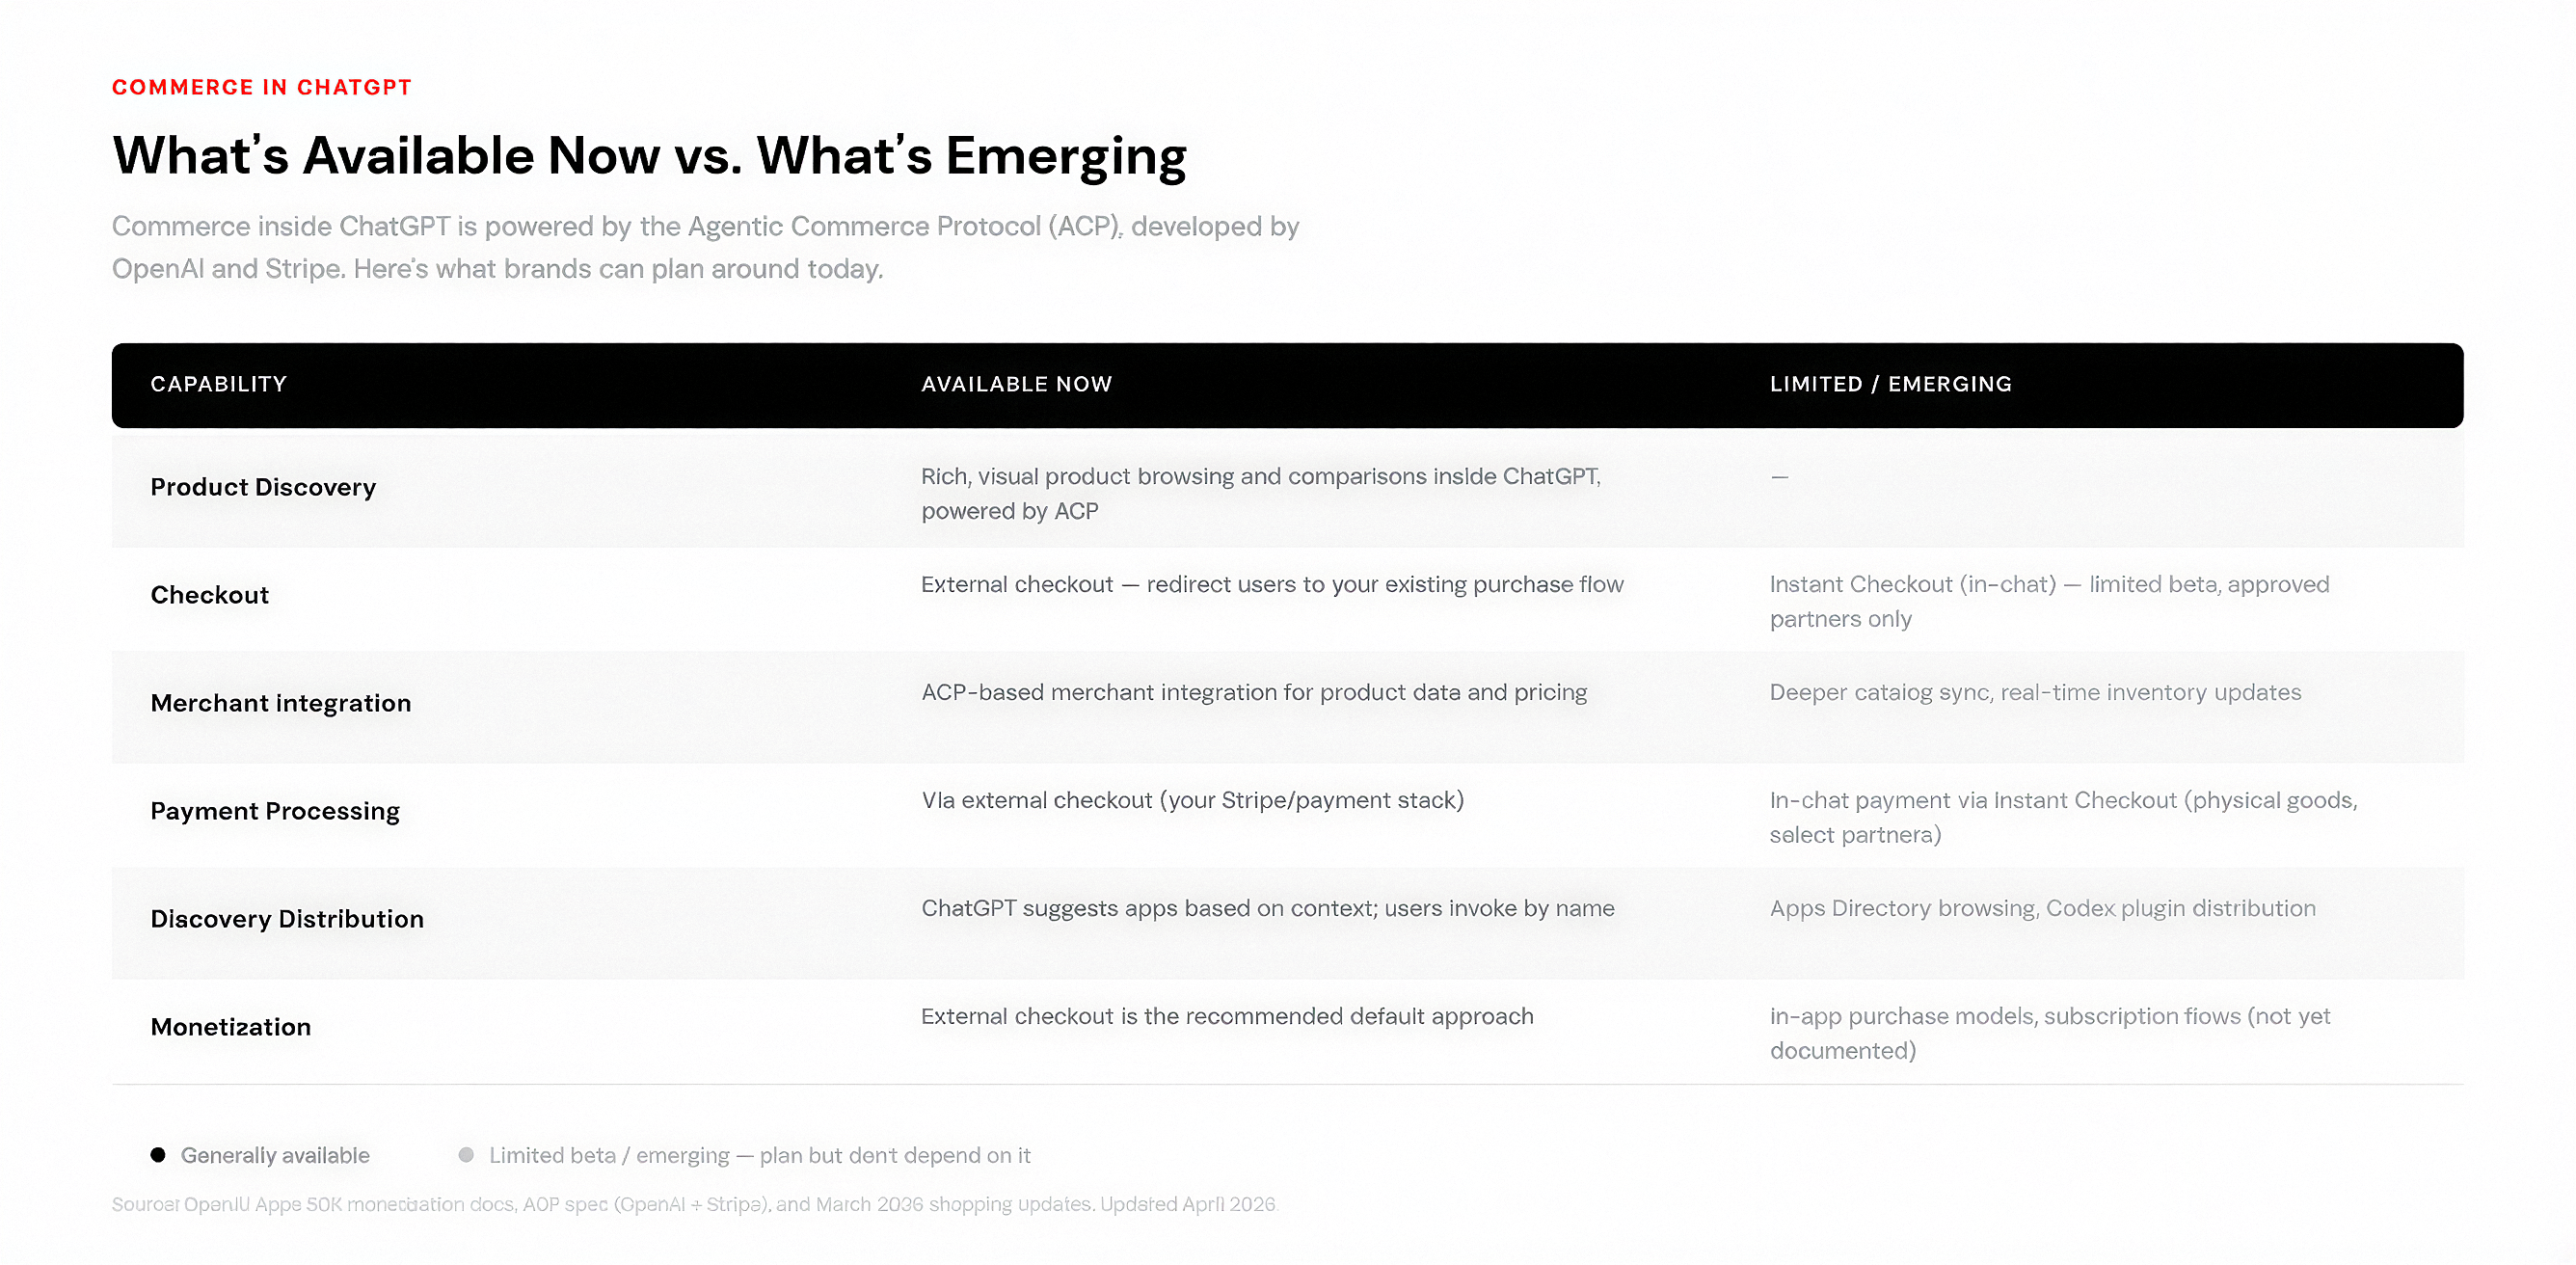Select the Monetization row label
The height and width of the screenshot is (1265, 2576).
tap(231, 1027)
